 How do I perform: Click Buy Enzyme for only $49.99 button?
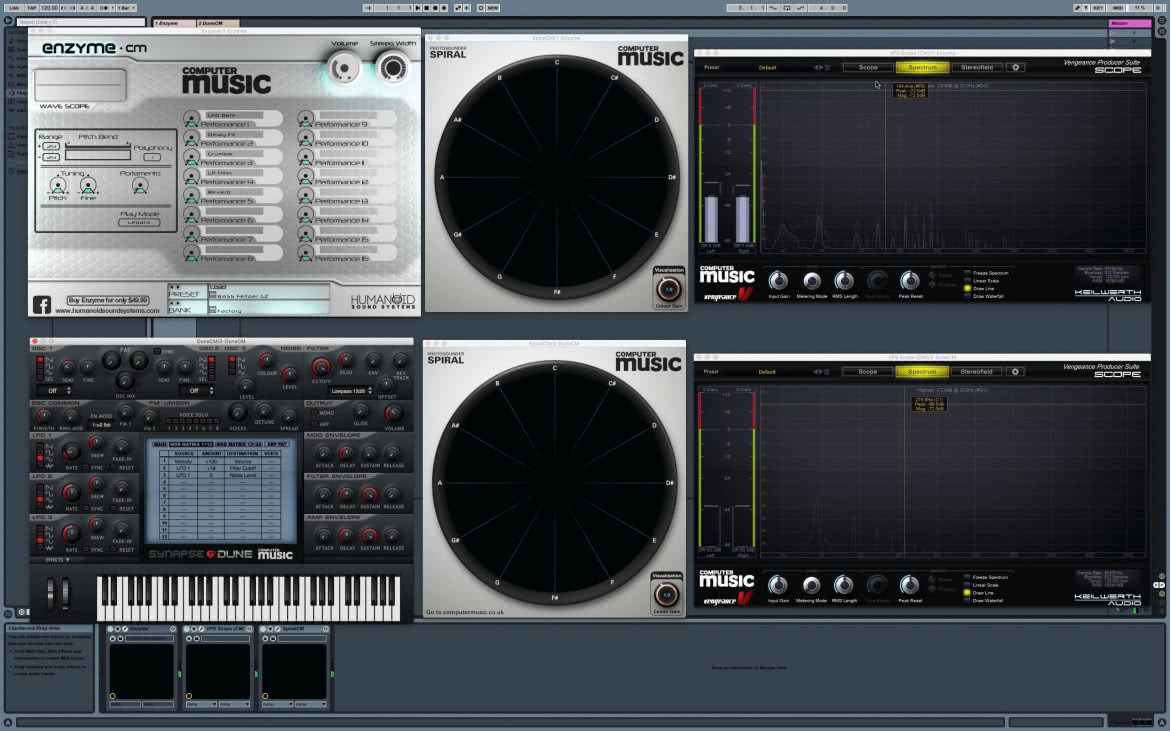(x=108, y=300)
